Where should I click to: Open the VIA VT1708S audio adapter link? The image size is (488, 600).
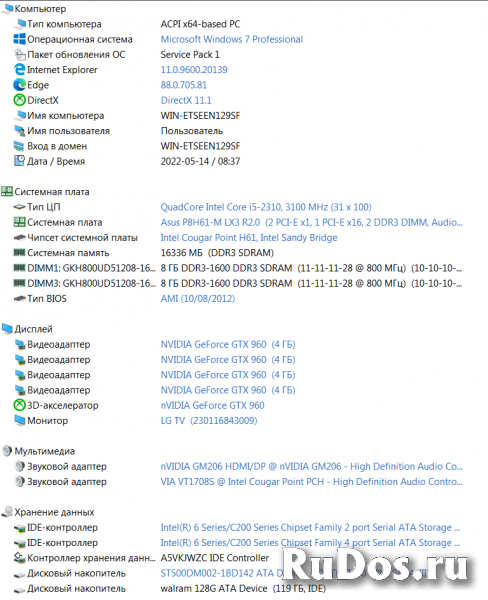point(311,481)
